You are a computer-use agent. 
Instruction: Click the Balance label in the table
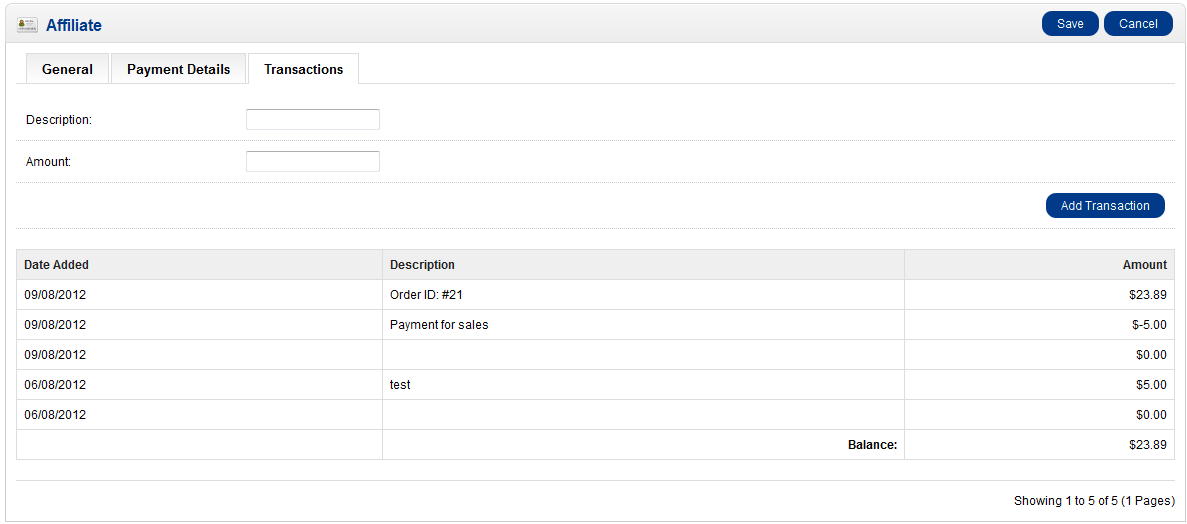[872, 445]
